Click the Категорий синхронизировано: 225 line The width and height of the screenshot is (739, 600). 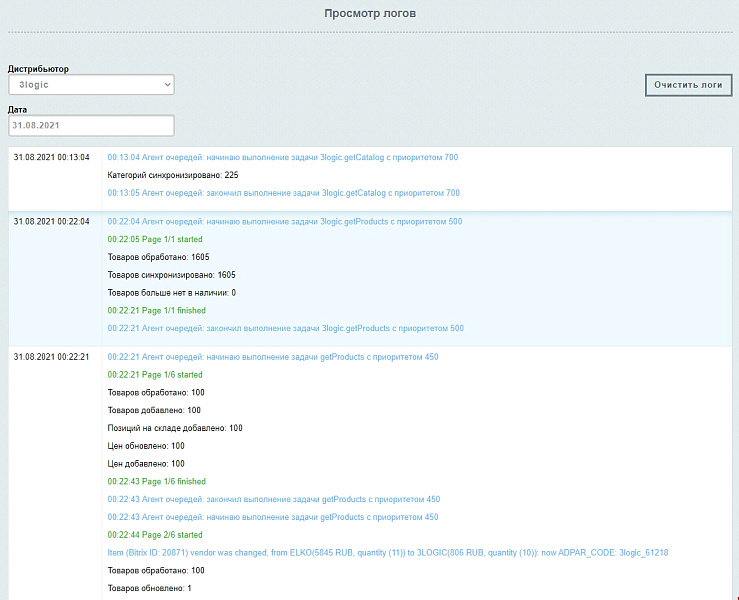172,175
